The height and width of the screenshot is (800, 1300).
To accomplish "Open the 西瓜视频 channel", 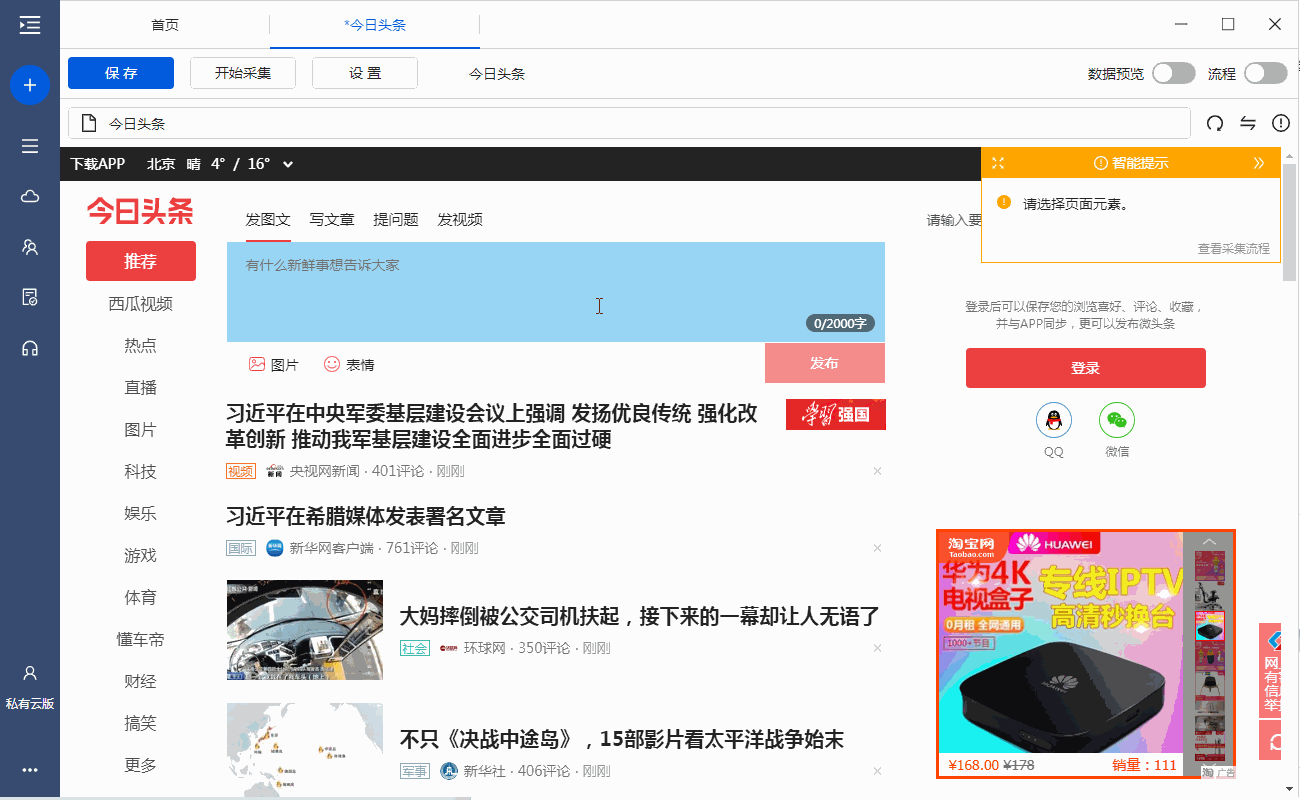I will [x=141, y=304].
